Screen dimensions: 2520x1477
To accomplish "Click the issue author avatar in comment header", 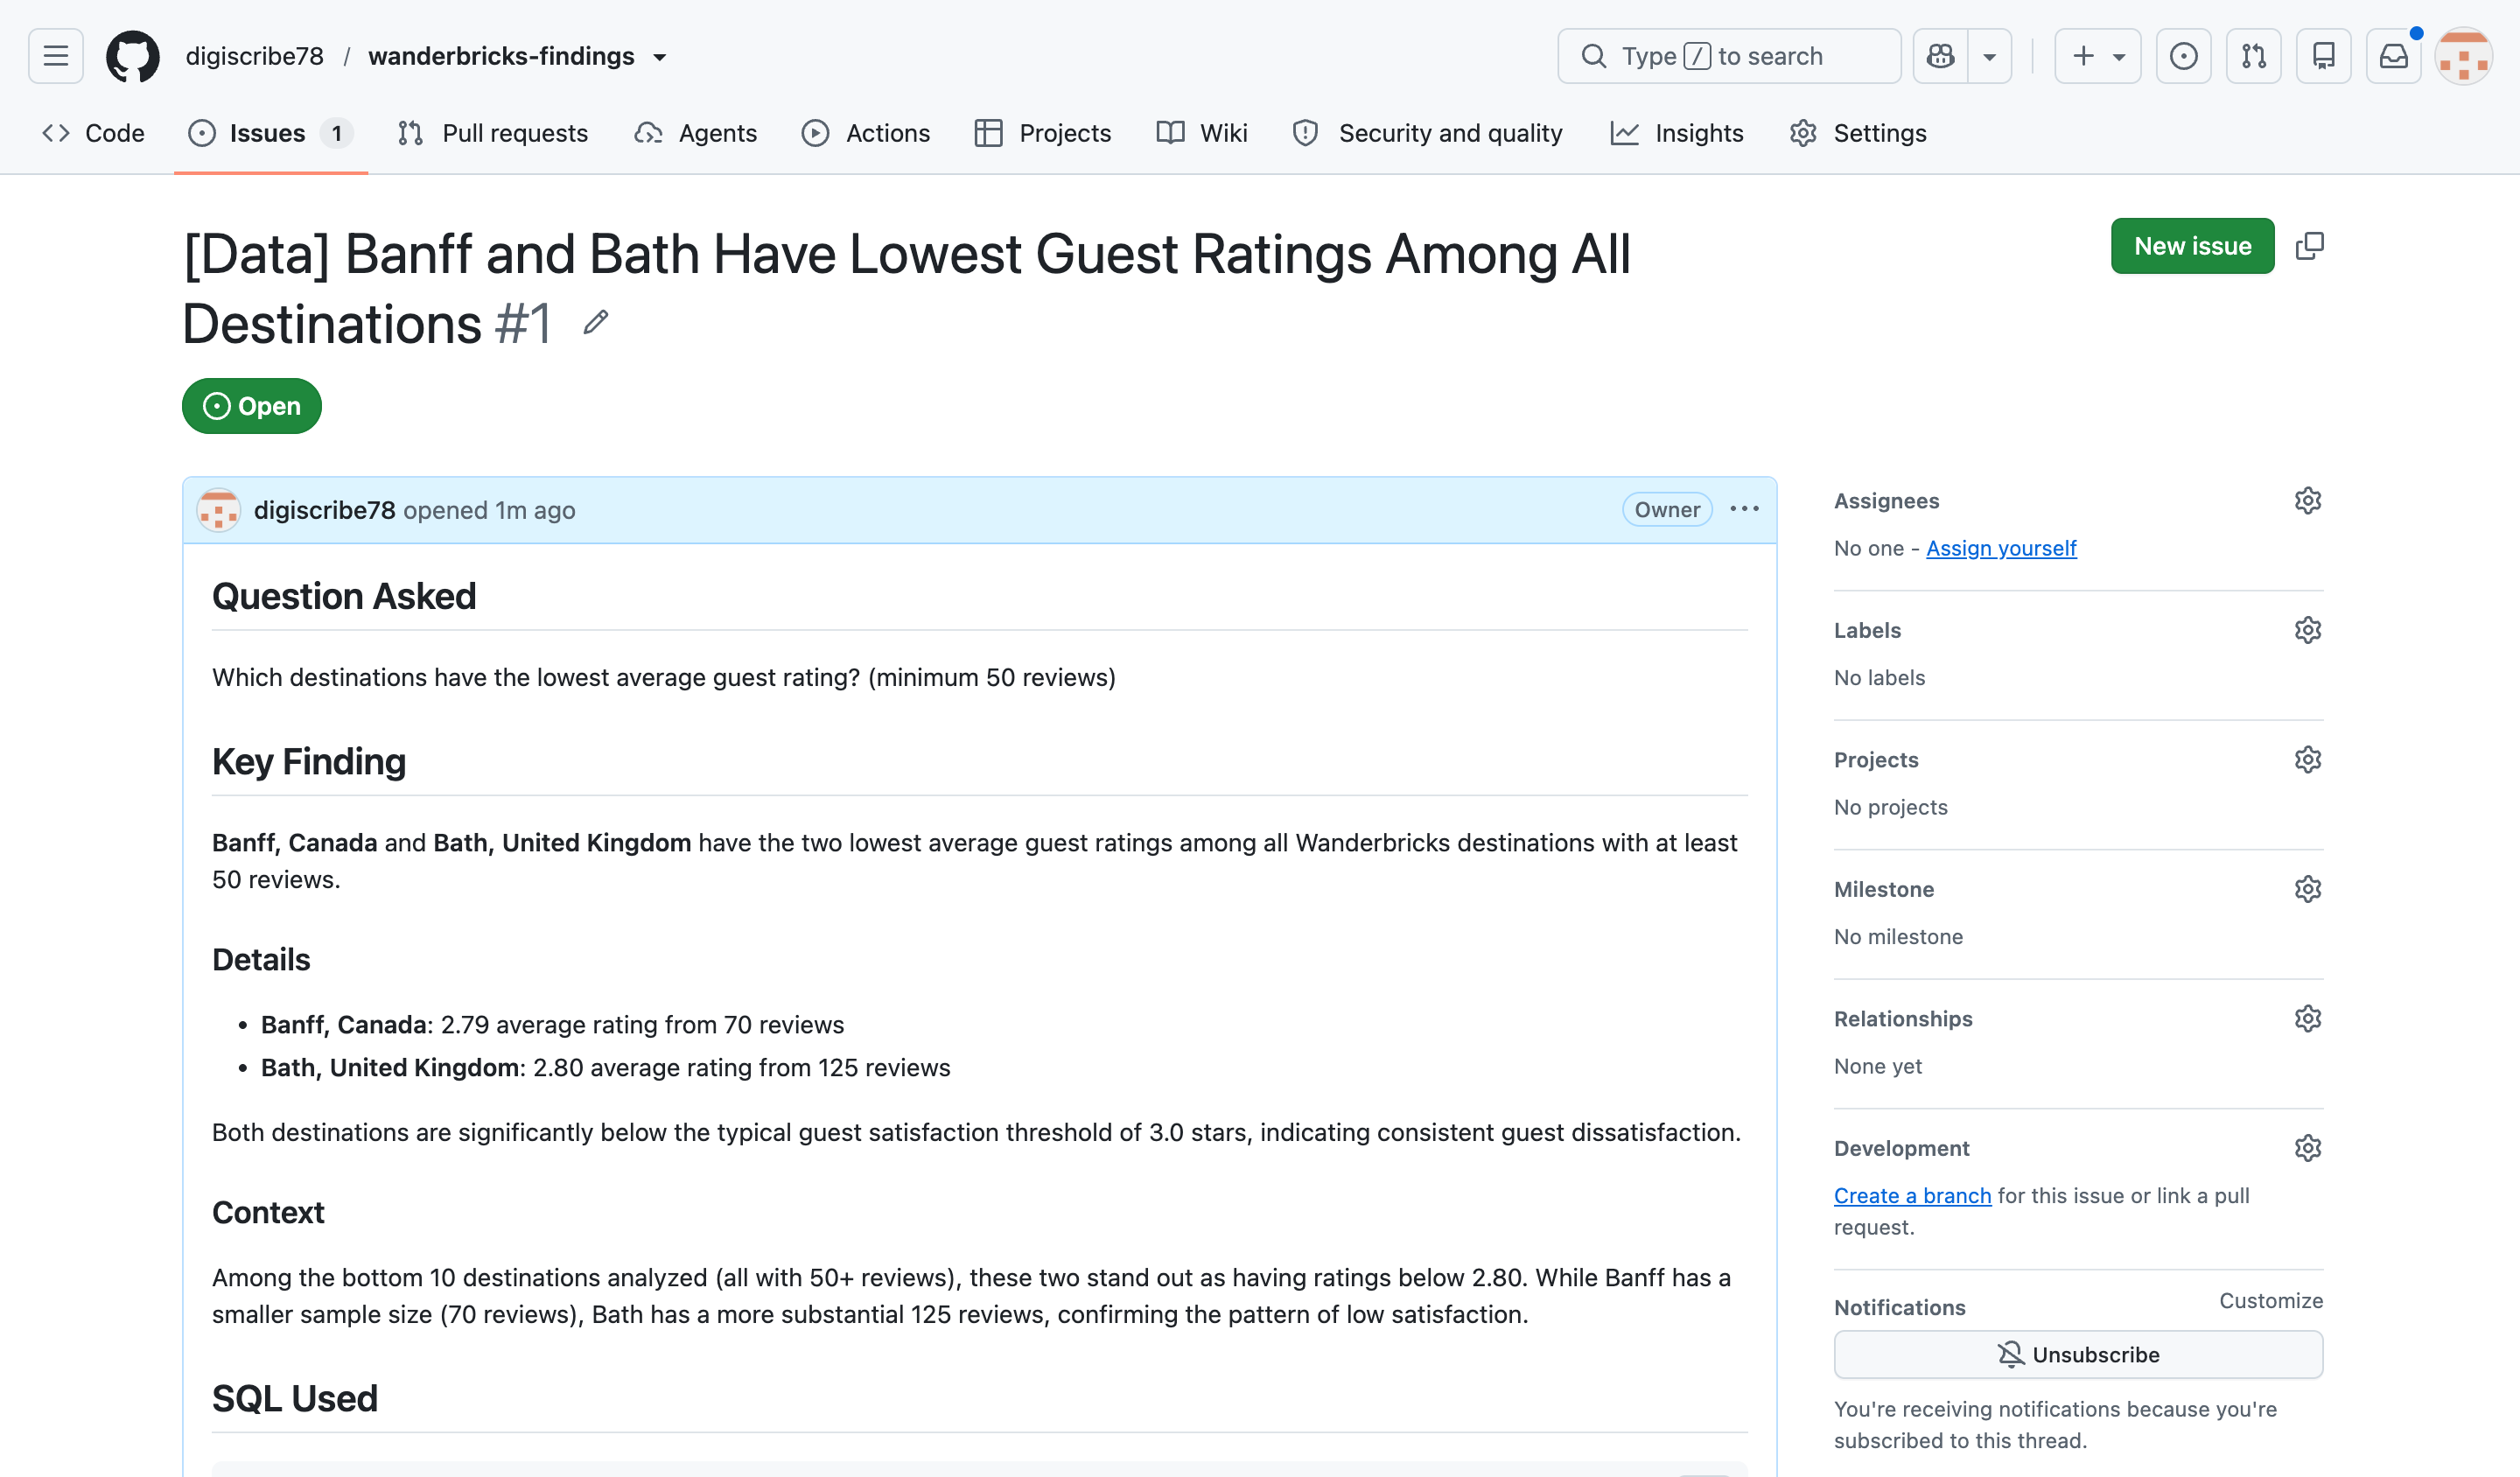I will 219,510.
